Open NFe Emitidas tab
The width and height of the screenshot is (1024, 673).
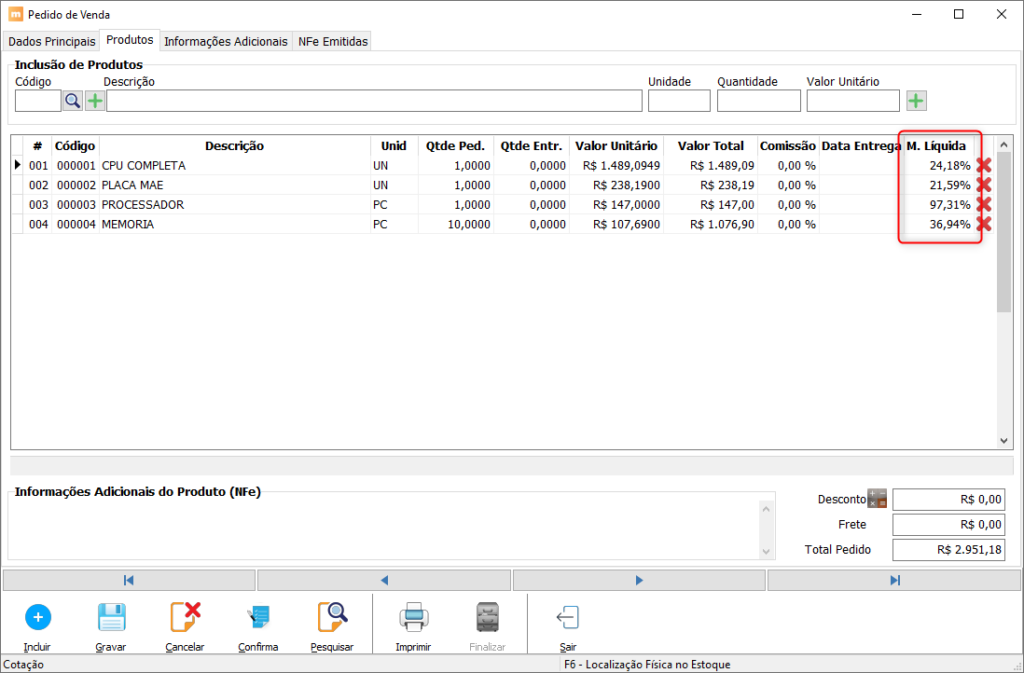(x=332, y=41)
